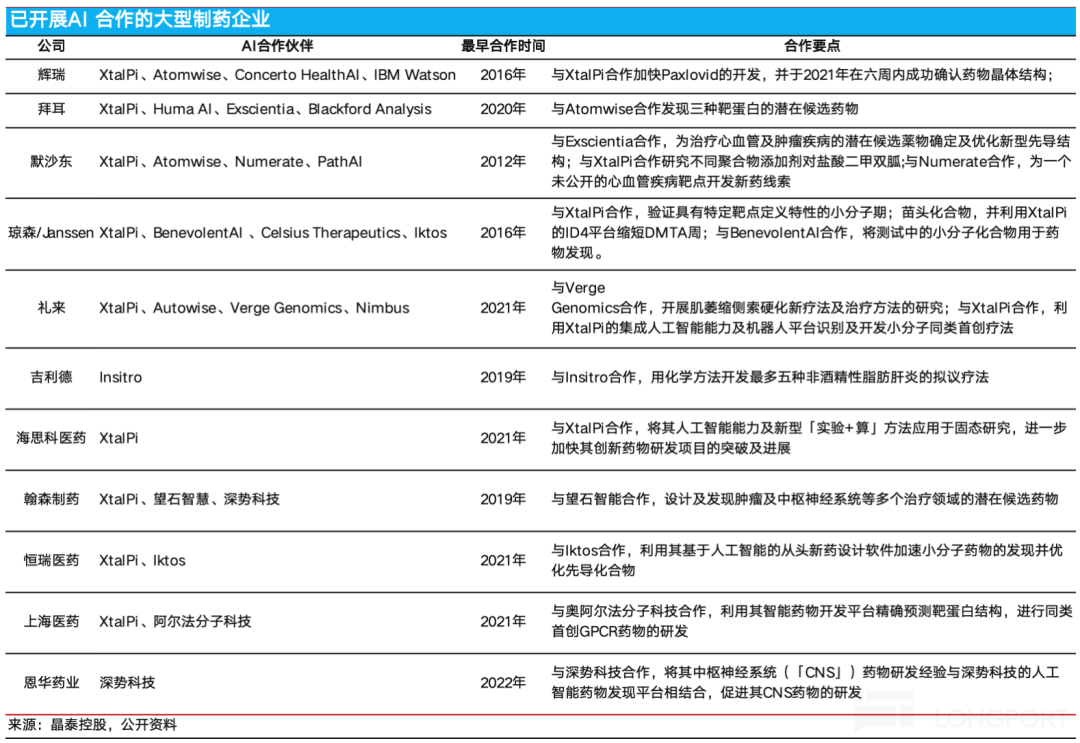The image size is (1080, 743).
Task: Click the 2012年 year in 默沙东 row
Action: tap(503, 162)
